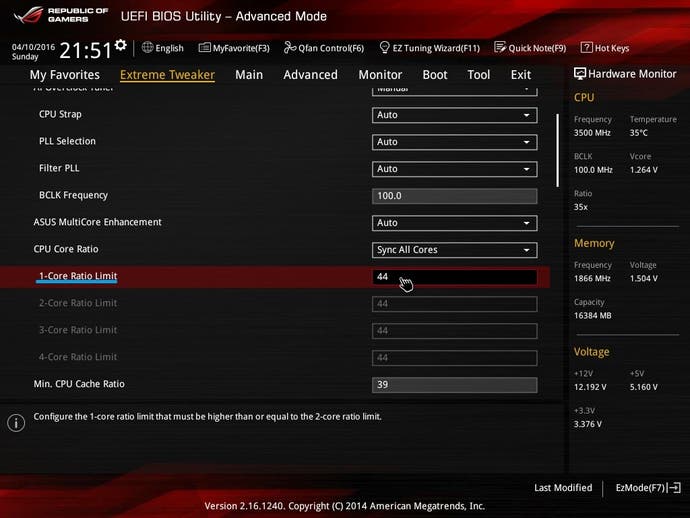
Task: Click the ROG Republic of Gamers logo
Action: click(x=61, y=15)
